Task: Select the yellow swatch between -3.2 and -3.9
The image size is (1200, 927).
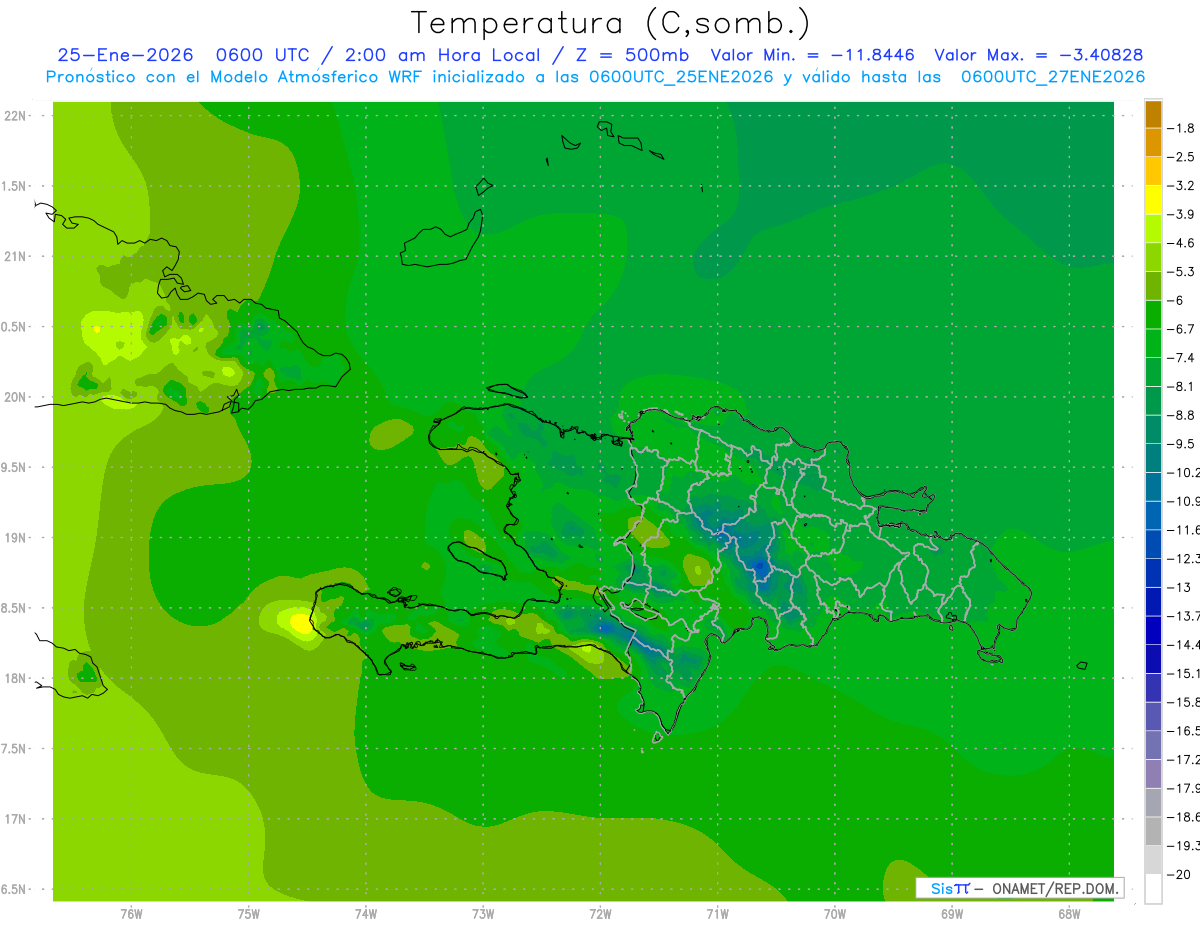Action: pos(1153,200)
